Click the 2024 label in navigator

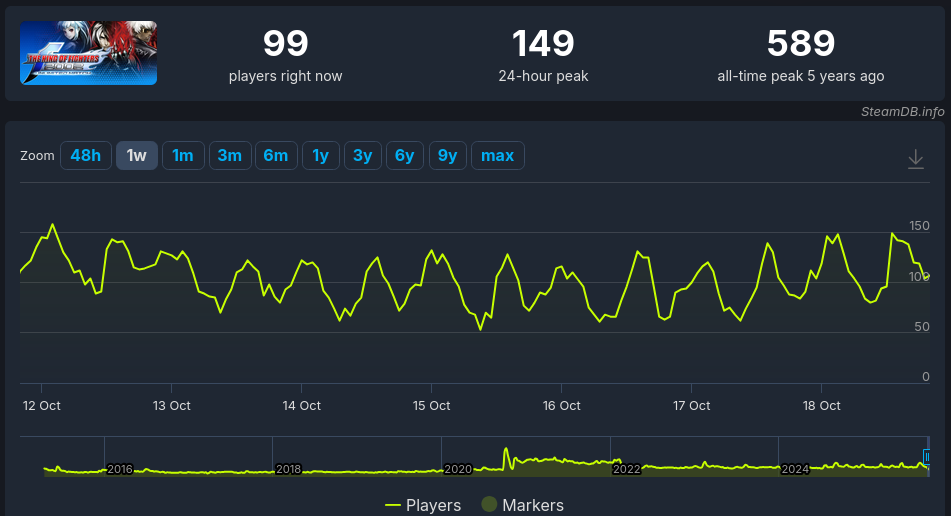(795, 469)
